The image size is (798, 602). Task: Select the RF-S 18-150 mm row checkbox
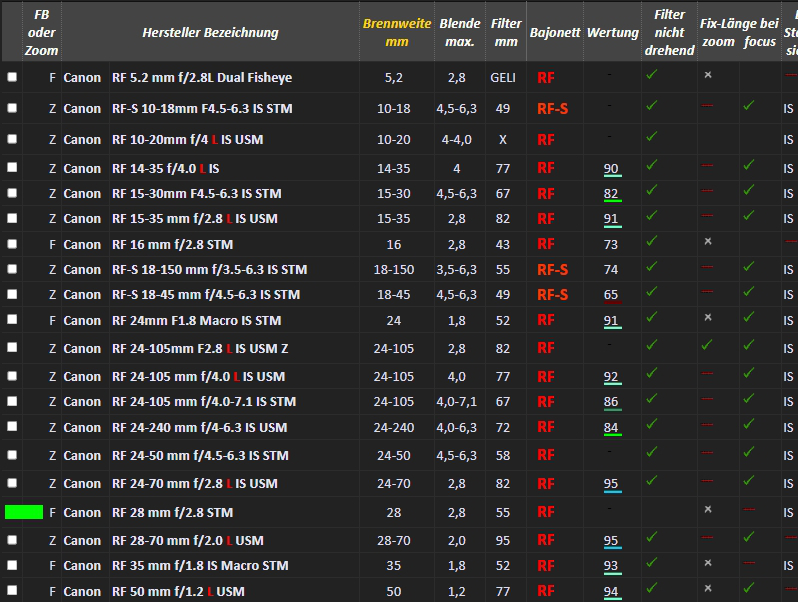(12, 269)
